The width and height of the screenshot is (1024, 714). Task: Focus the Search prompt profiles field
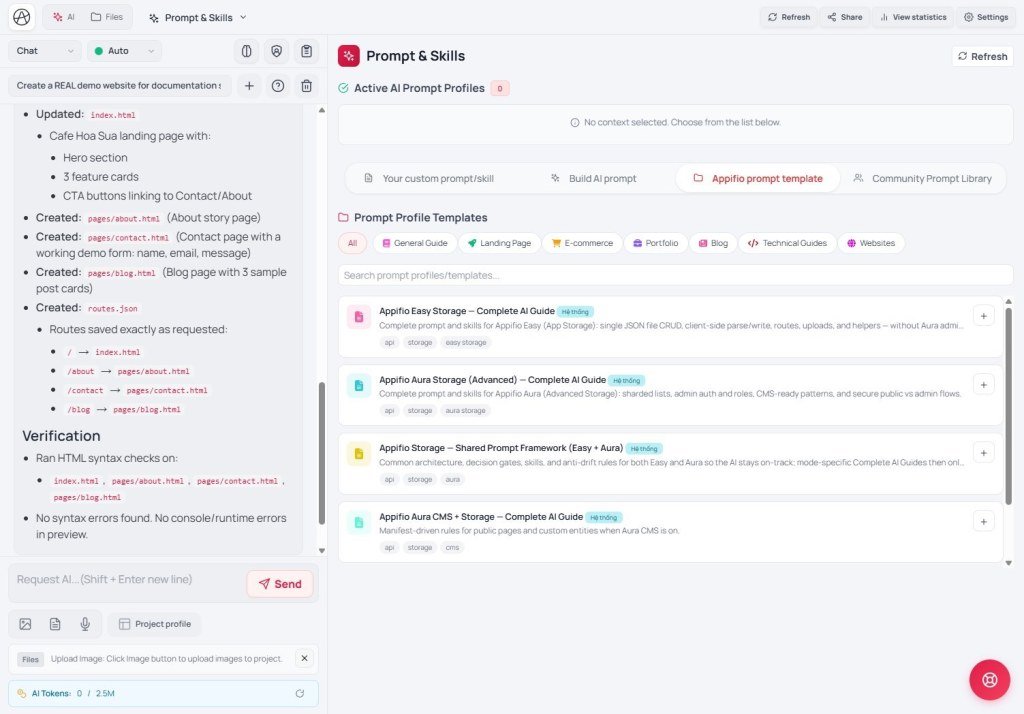[x=675, y=275]
